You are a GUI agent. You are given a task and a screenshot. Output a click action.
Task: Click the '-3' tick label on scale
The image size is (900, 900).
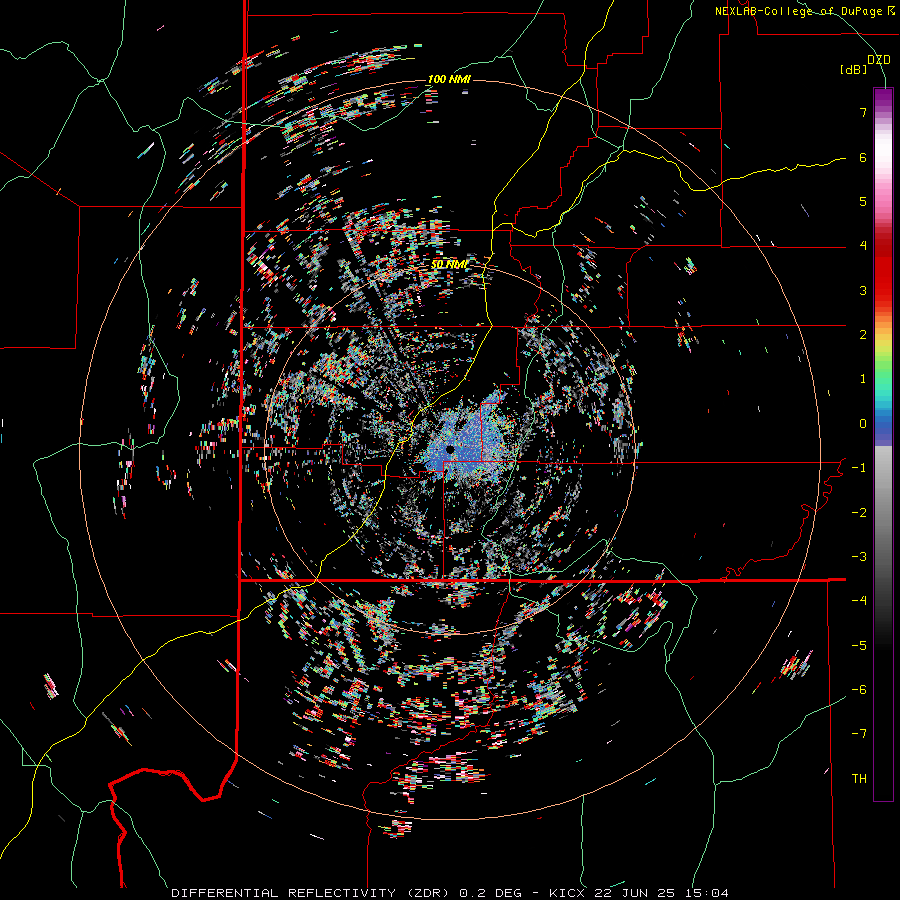(x=859, y=557)
